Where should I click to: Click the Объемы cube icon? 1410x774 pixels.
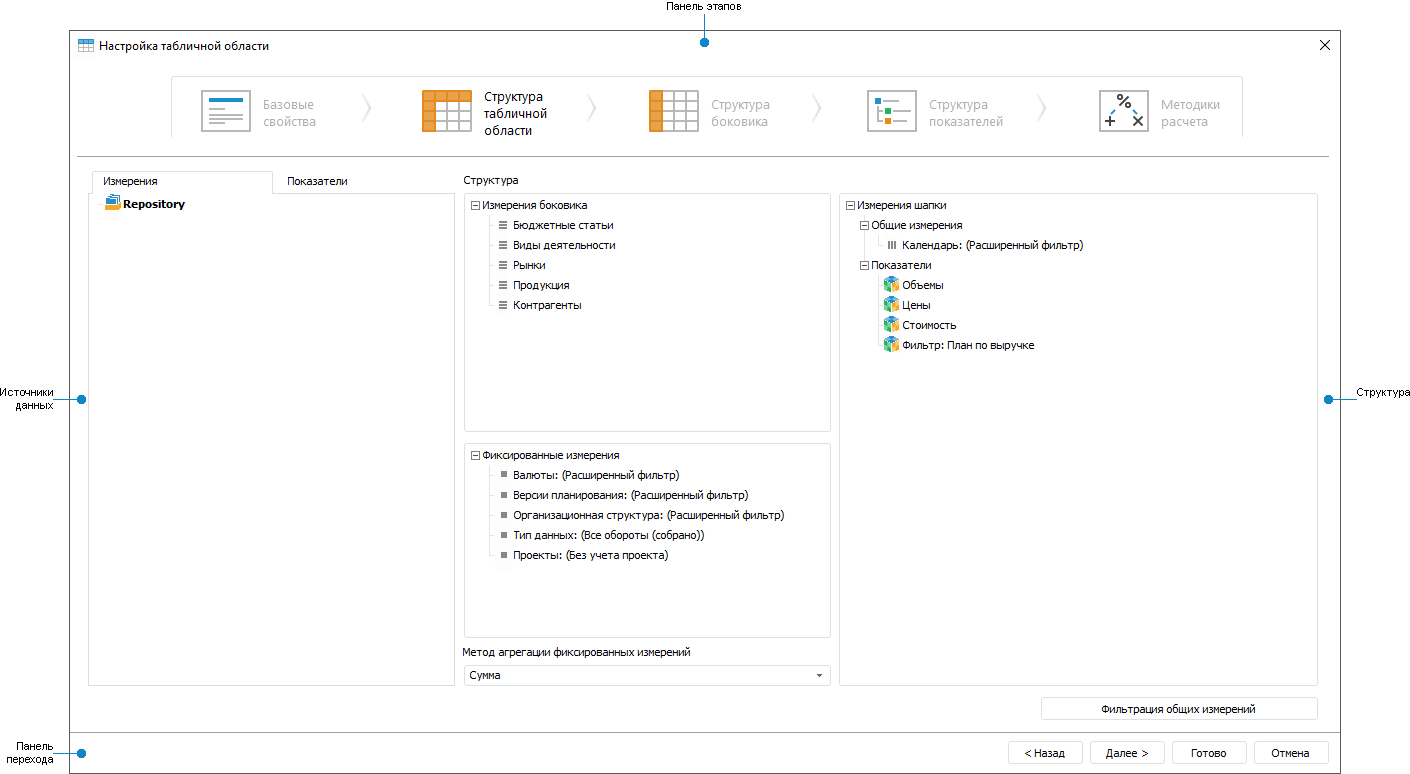click(x=891, y=285)
